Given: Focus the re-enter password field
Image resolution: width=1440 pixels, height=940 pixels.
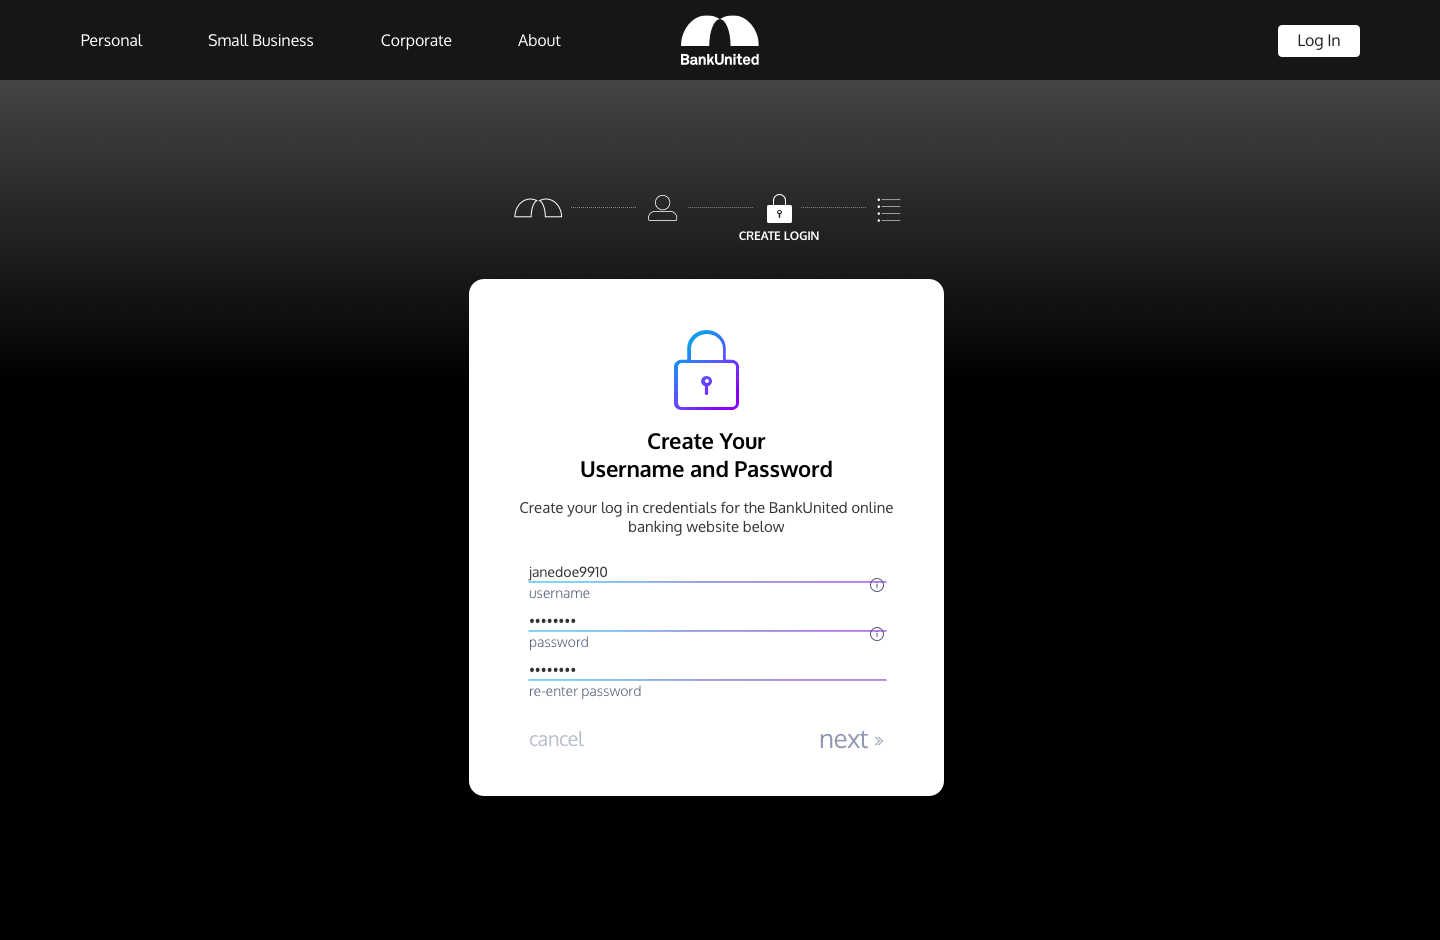Looking at the screenshot, I should point(707,670).
